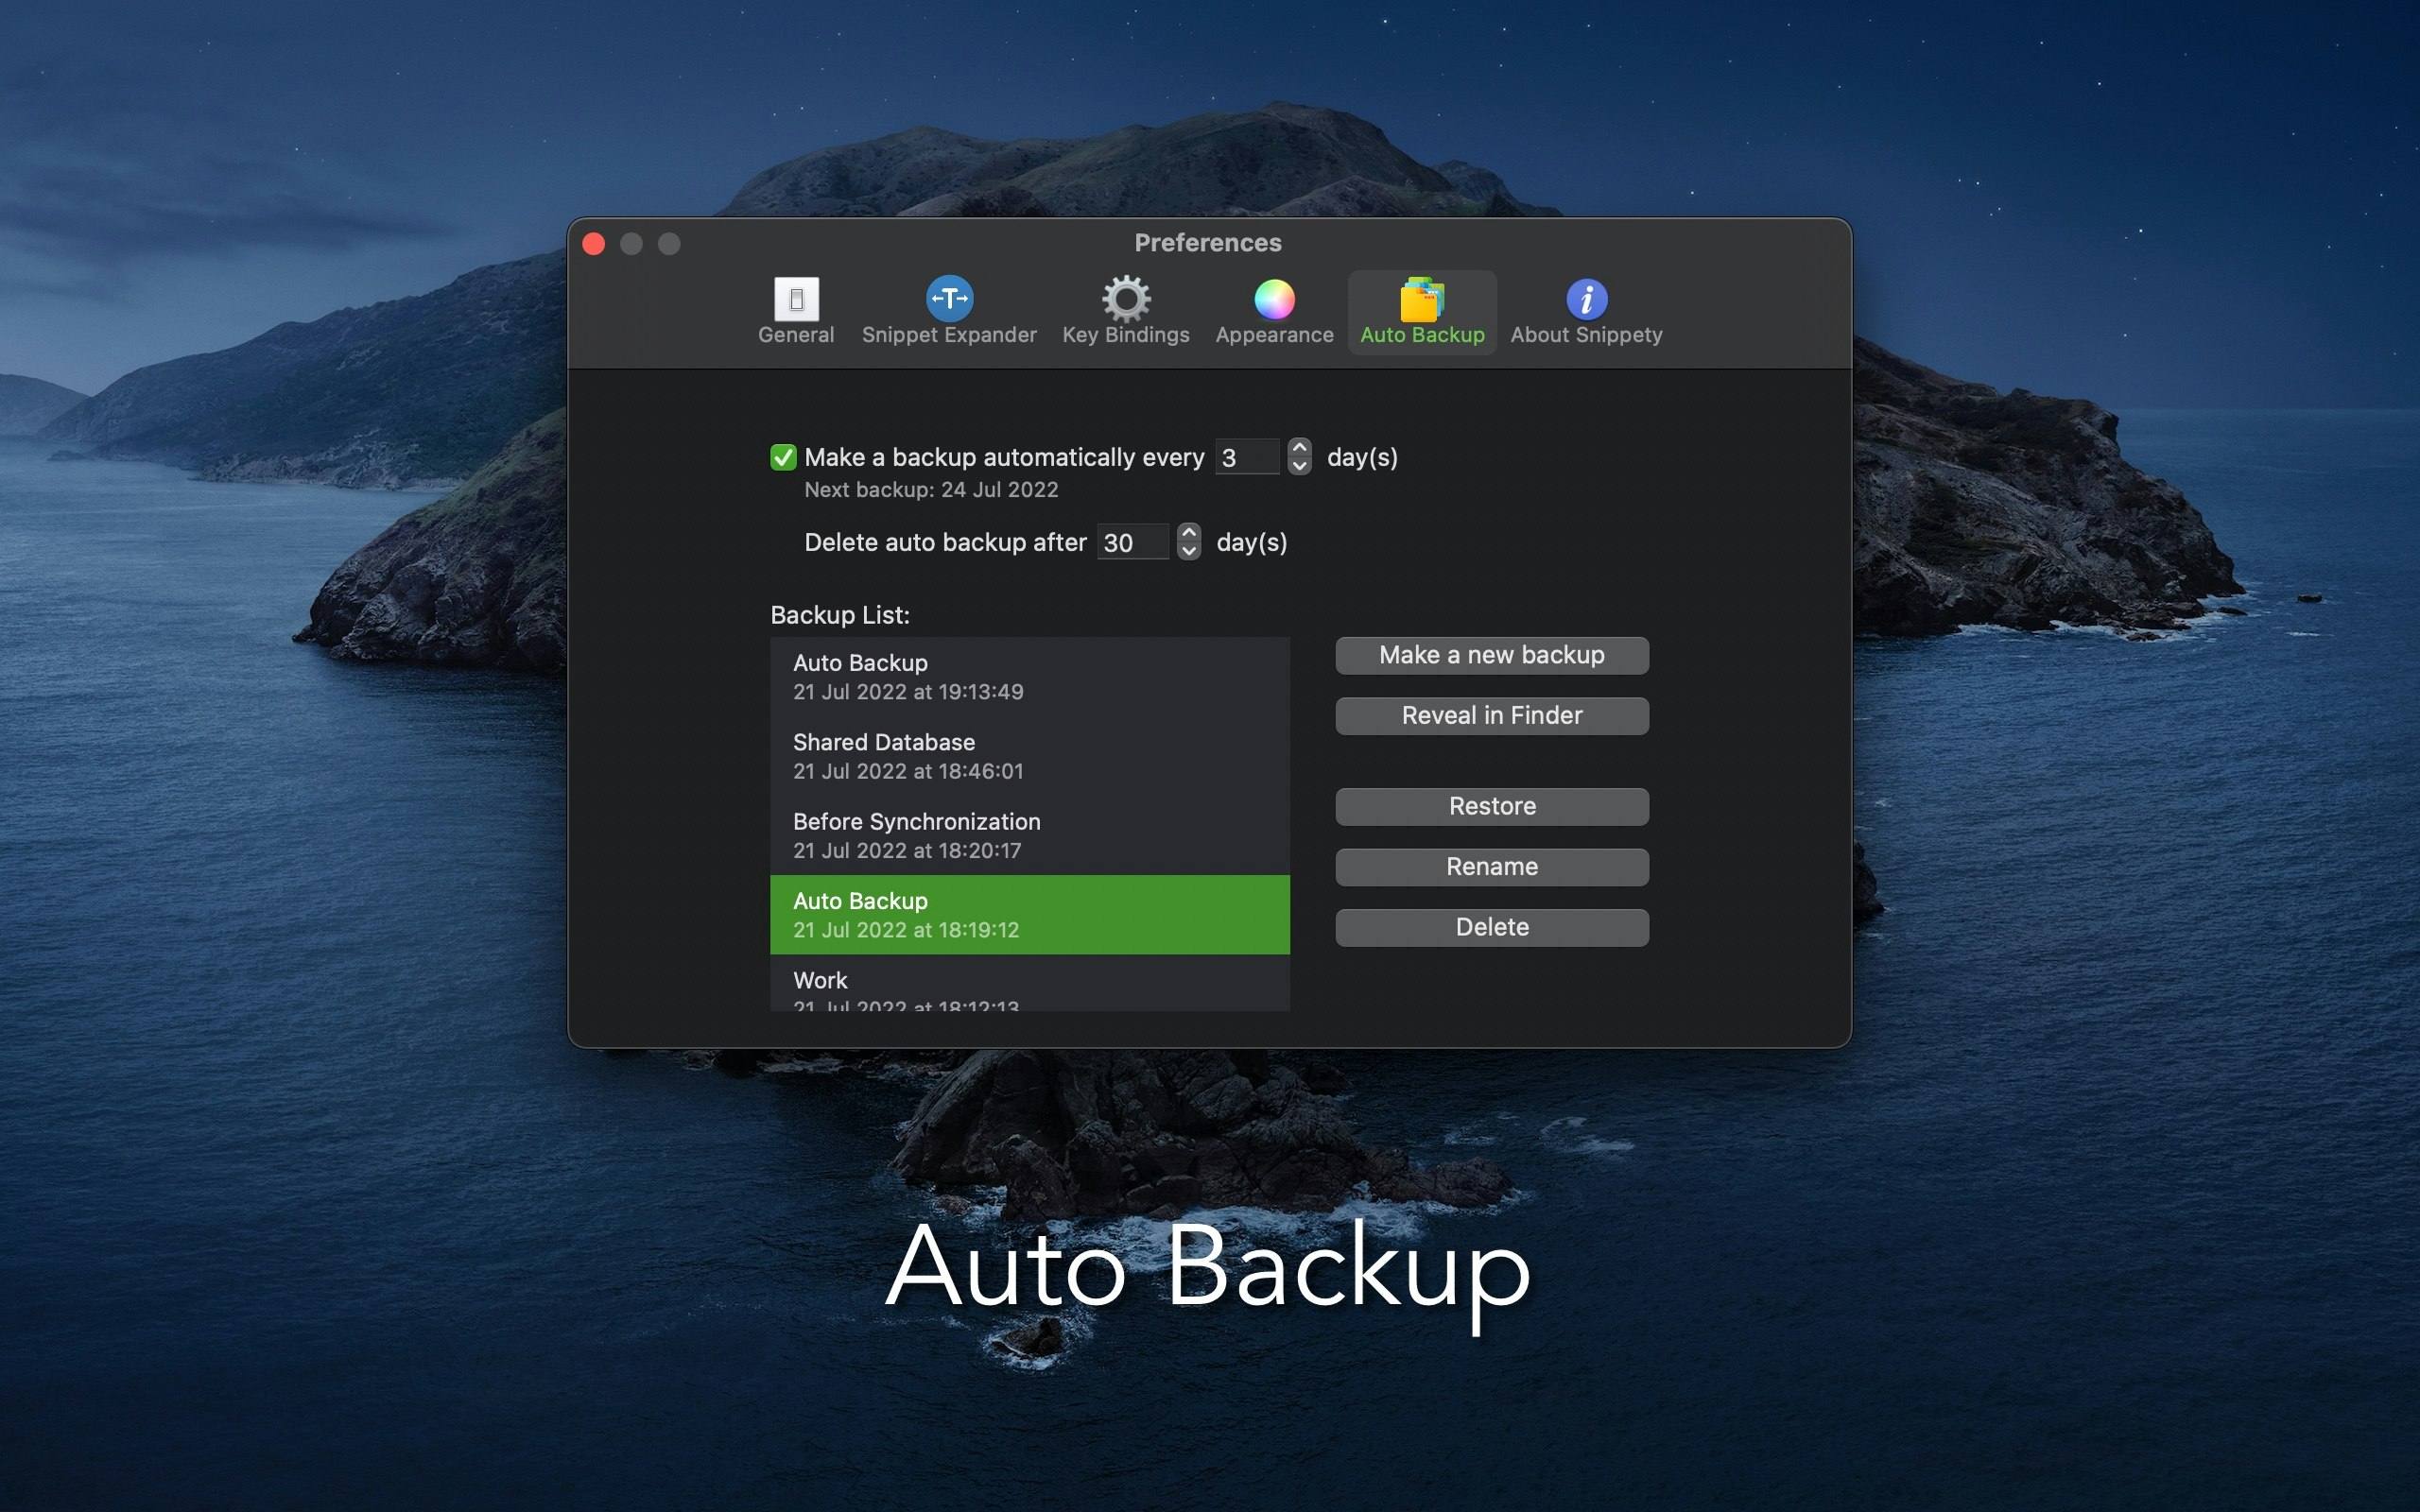Close the Preferences window

coord(593,244)
